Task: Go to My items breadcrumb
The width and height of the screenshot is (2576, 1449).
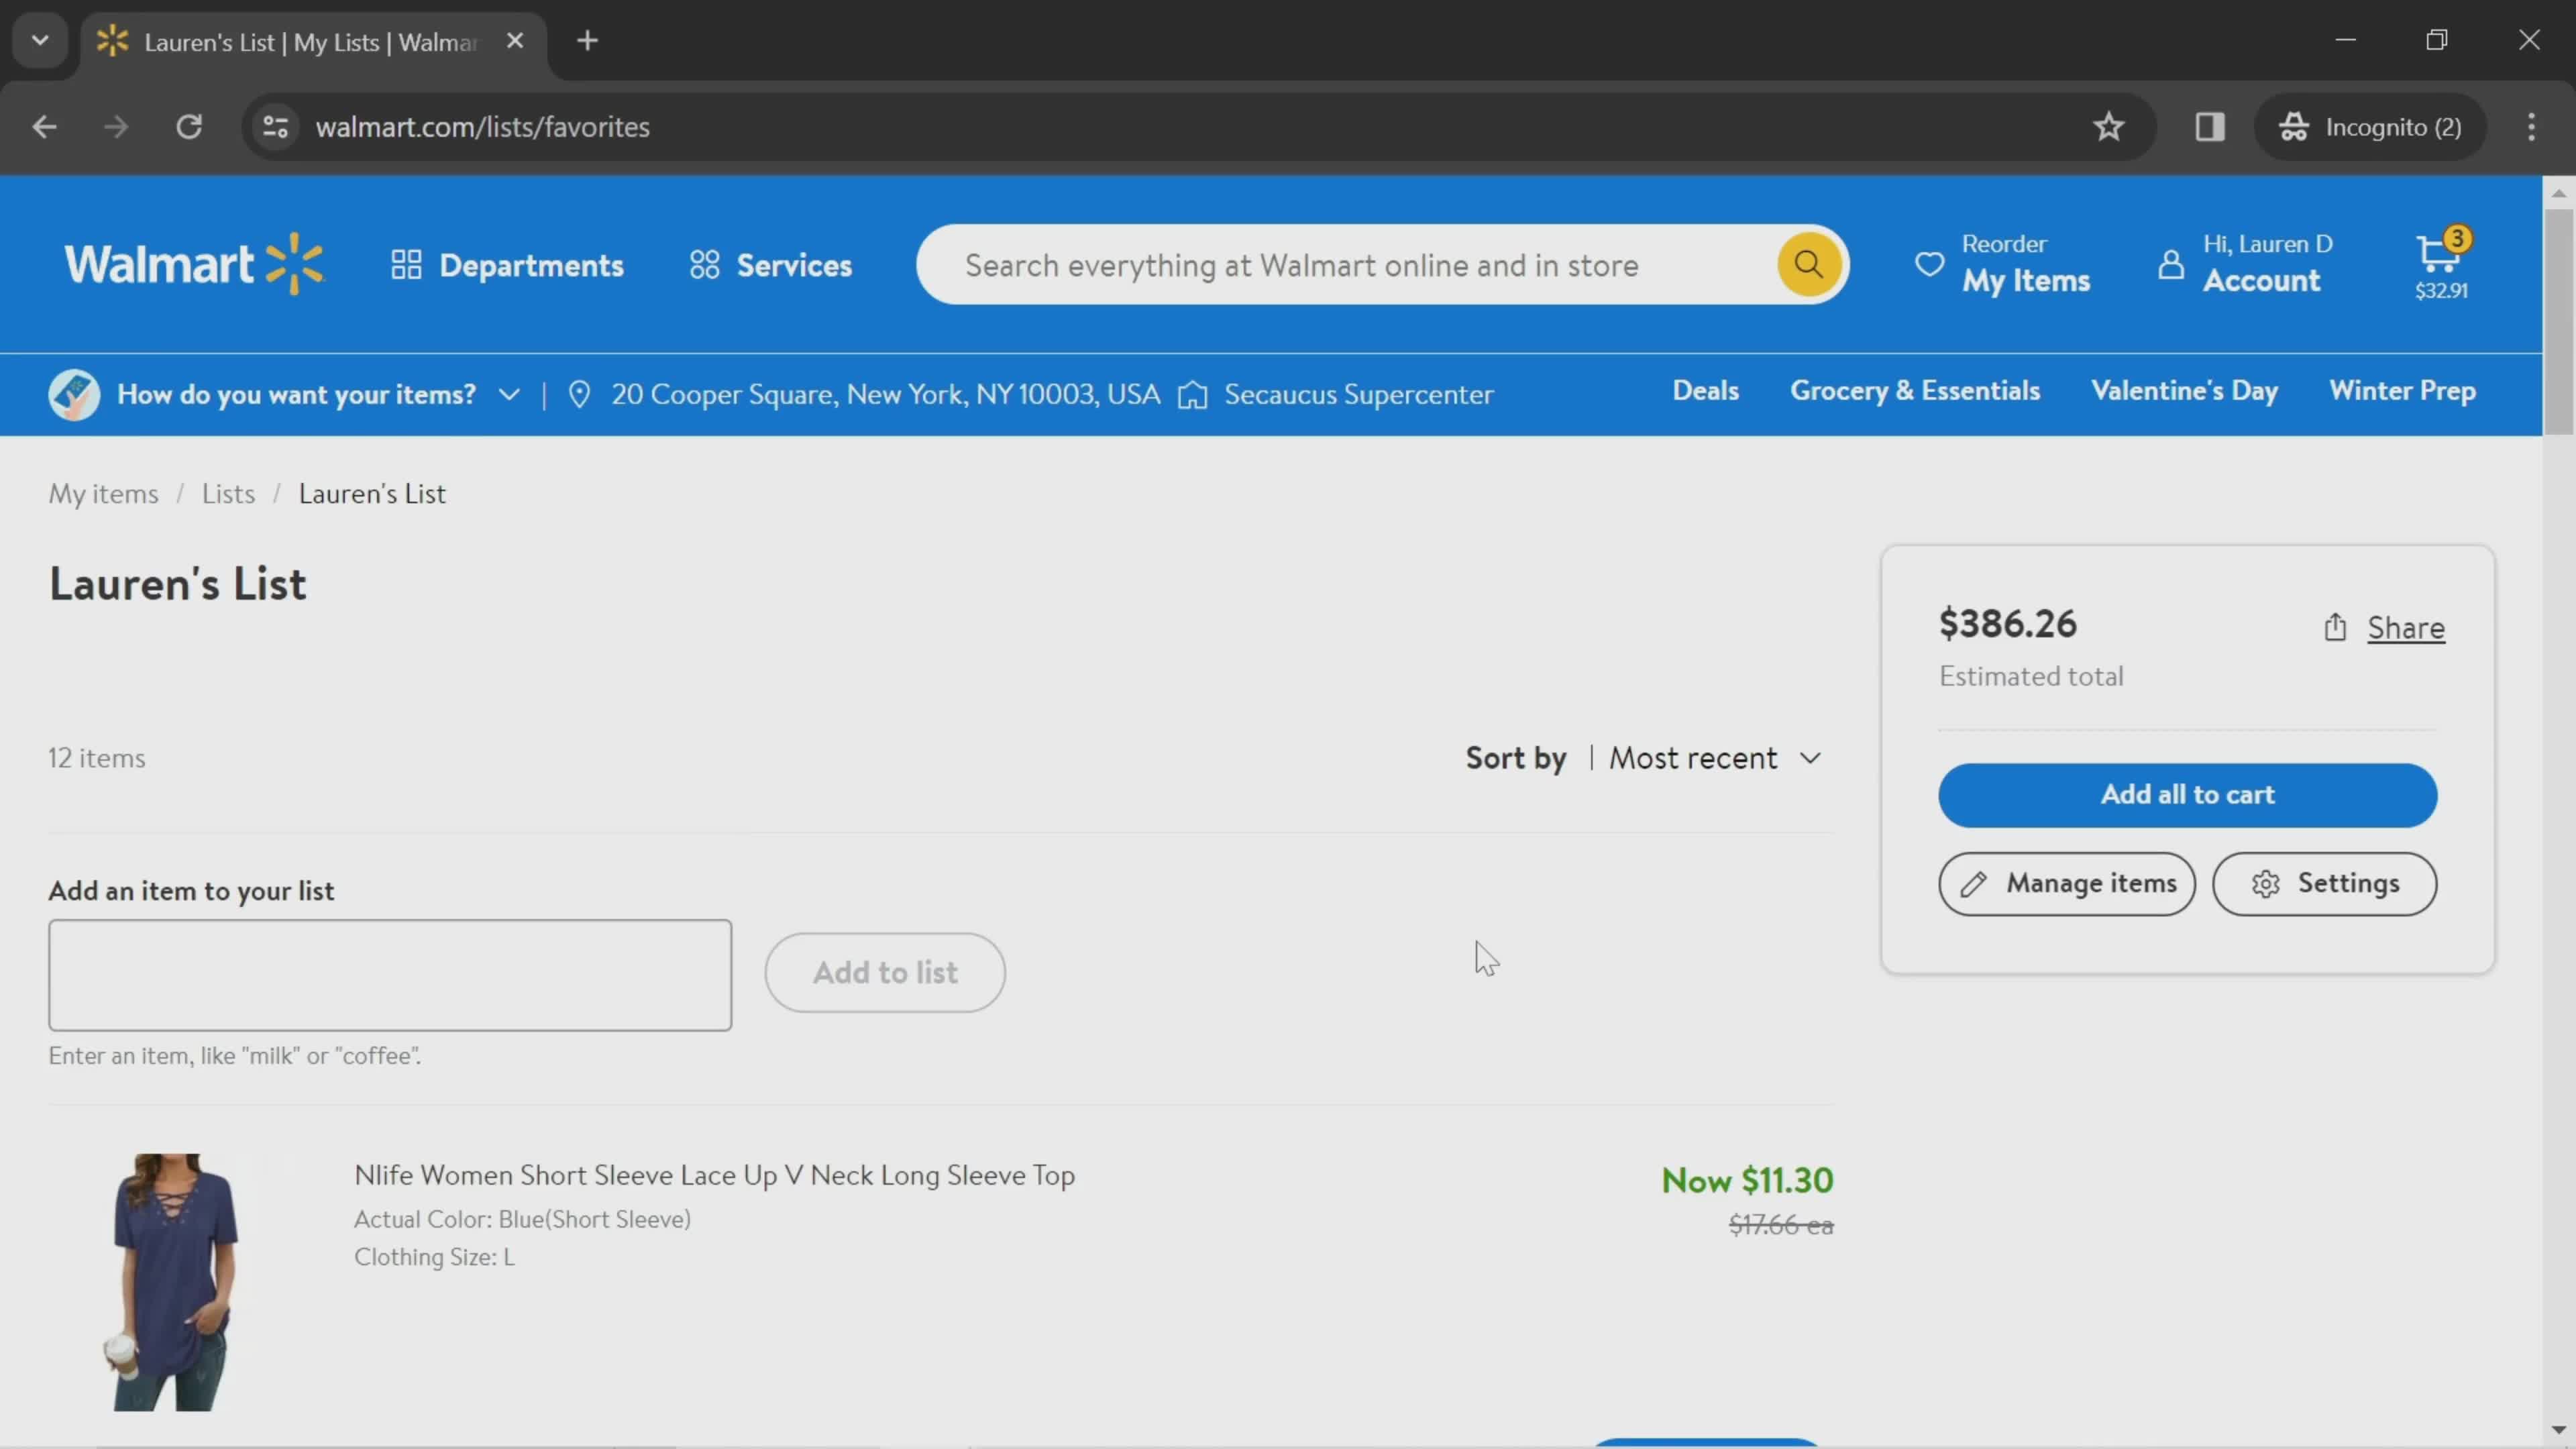Action: [104, 494]
